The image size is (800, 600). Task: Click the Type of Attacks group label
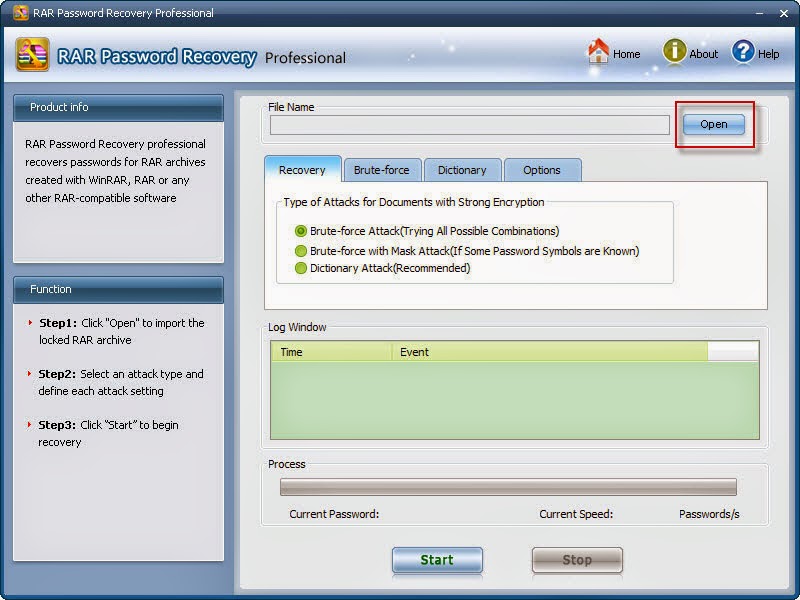(414, 202)
